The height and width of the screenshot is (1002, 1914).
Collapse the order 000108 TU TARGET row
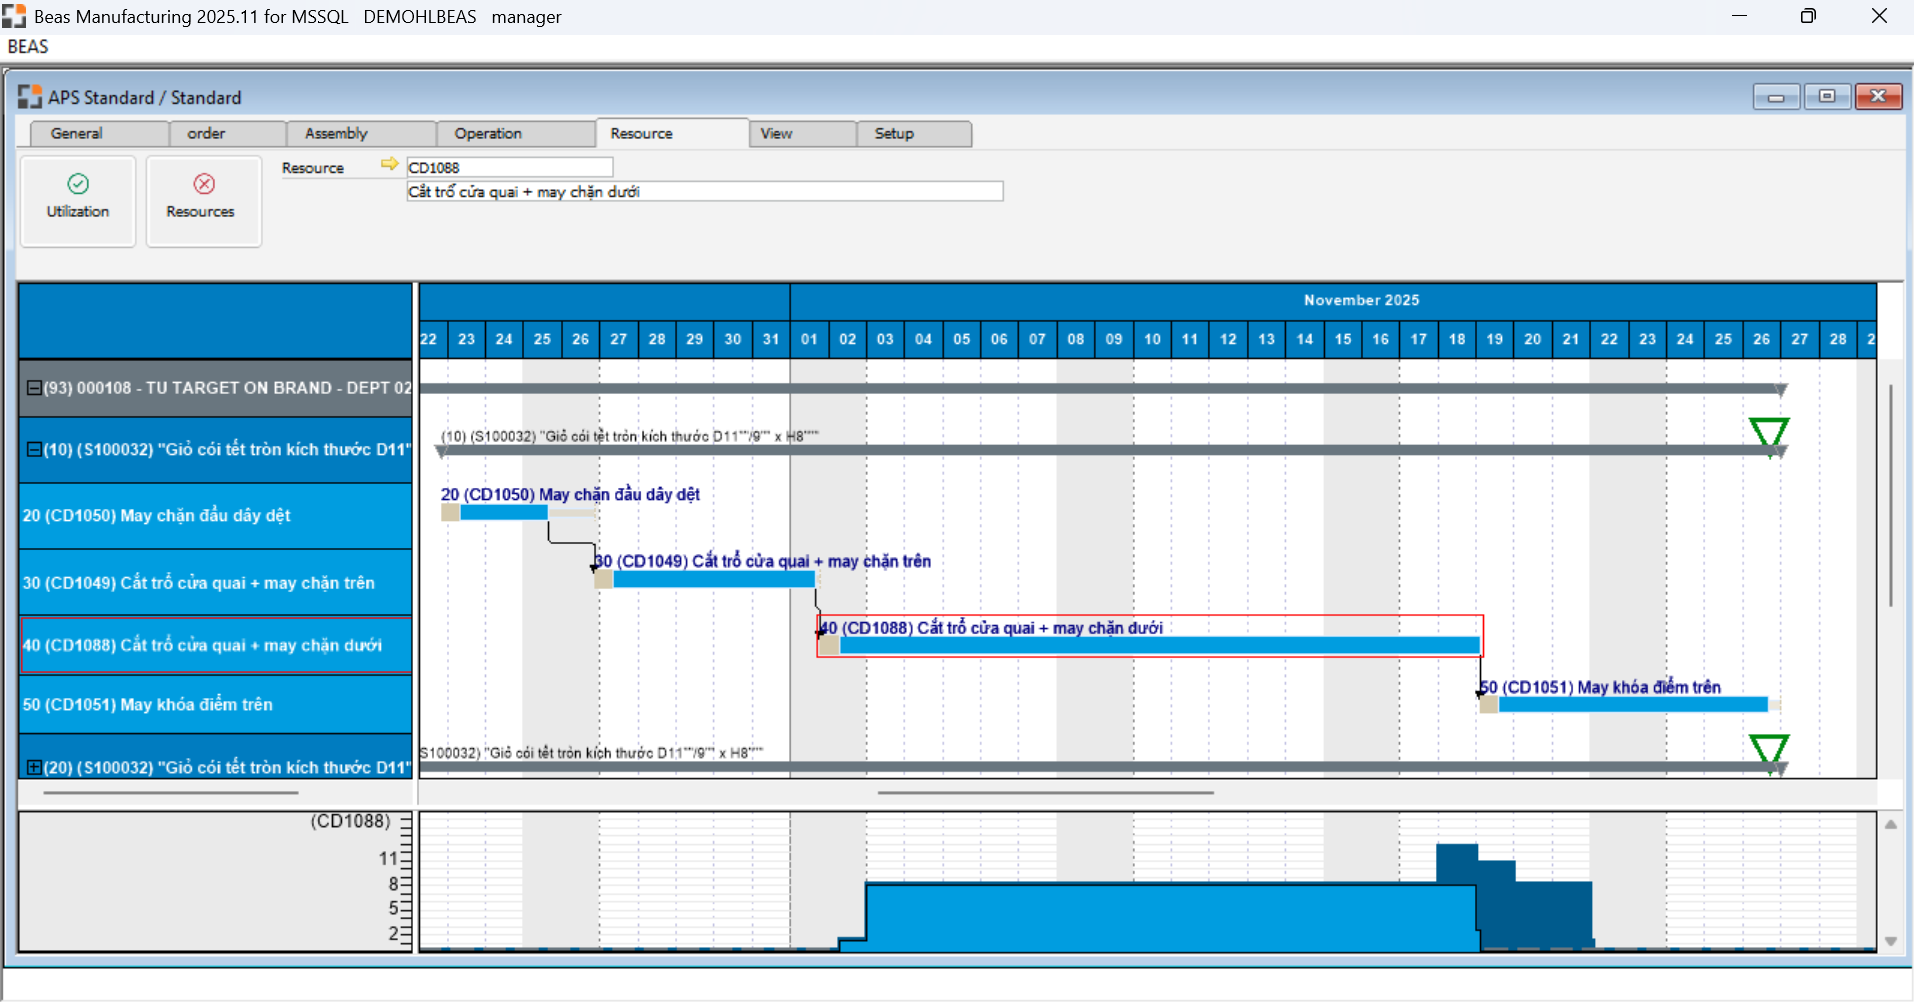point(34,388)
